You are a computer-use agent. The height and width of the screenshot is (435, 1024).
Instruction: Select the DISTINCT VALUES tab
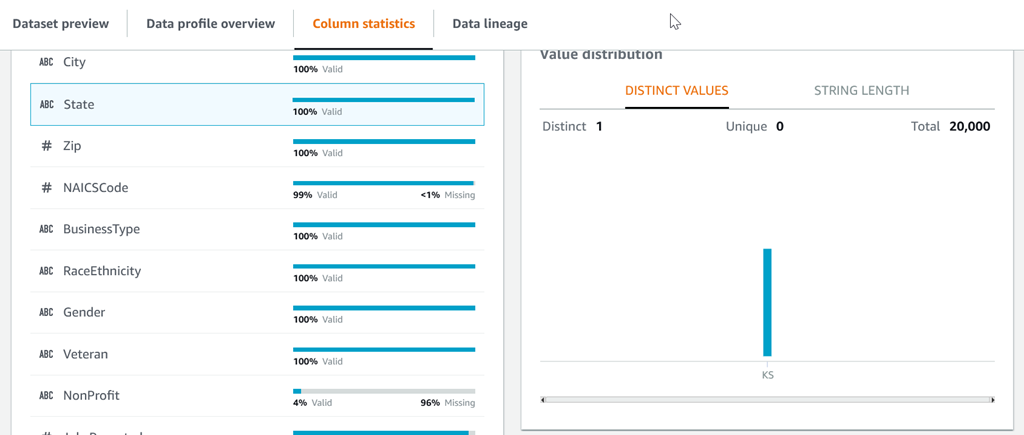(x=676, y=90)
